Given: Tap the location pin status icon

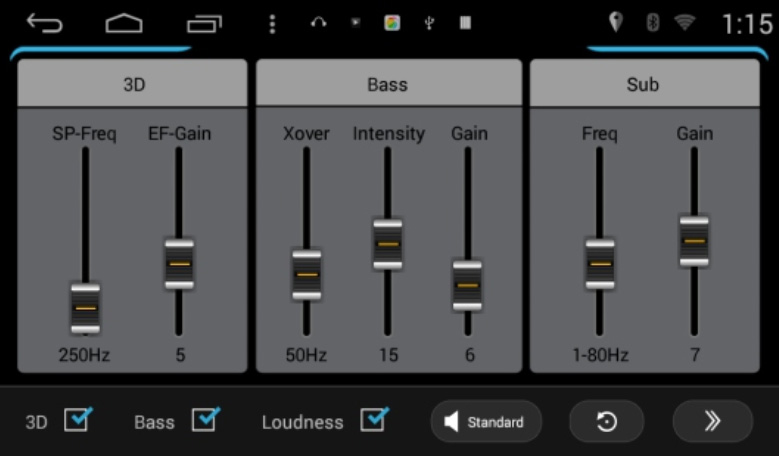Looking at the screenshot, I should pyautogui.click(x=615, y=23).
